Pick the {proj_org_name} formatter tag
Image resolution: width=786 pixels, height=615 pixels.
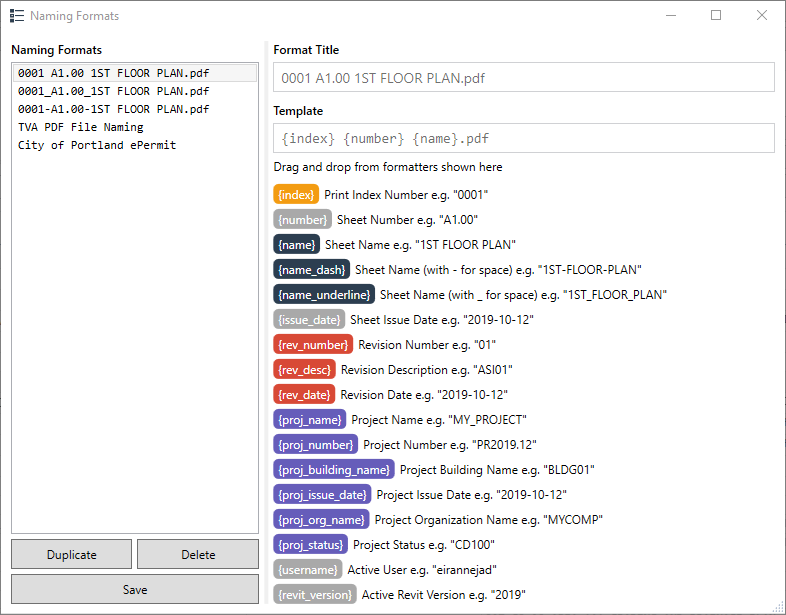click(x=321, y=520)
